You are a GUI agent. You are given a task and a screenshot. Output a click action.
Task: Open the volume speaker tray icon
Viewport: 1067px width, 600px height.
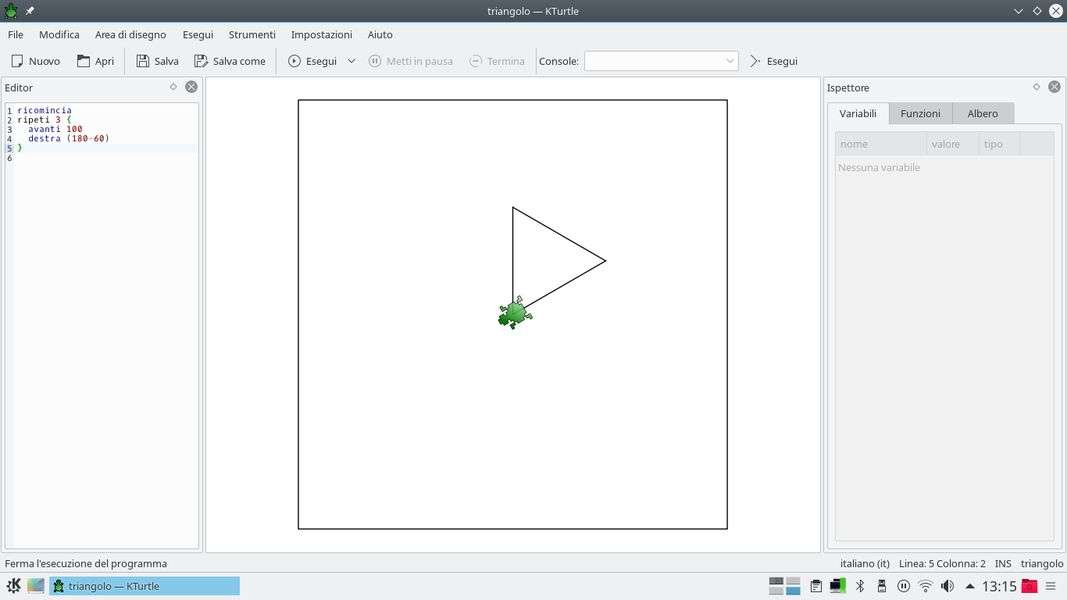click(947, 586)
